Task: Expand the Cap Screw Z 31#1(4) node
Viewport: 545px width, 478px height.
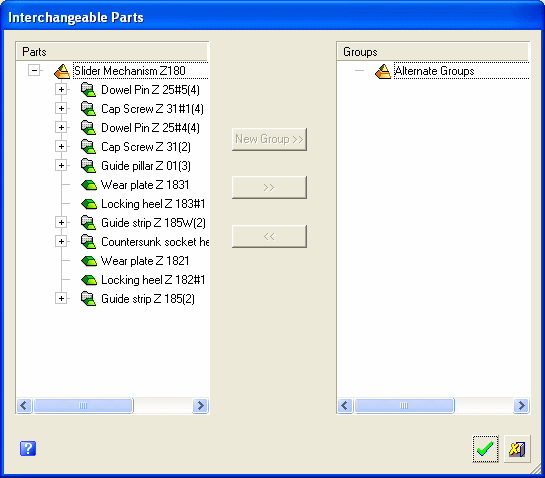Action: [61, 108]
